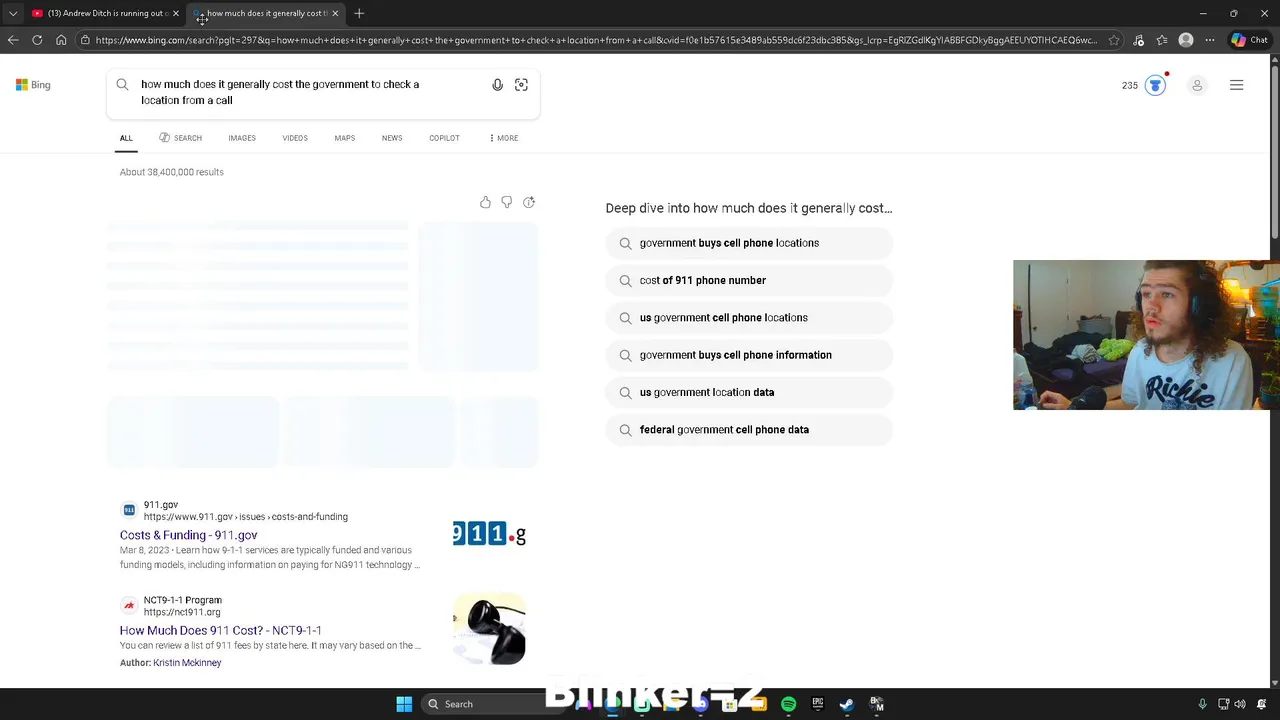Open the browser Settings and more menu

1210,40
